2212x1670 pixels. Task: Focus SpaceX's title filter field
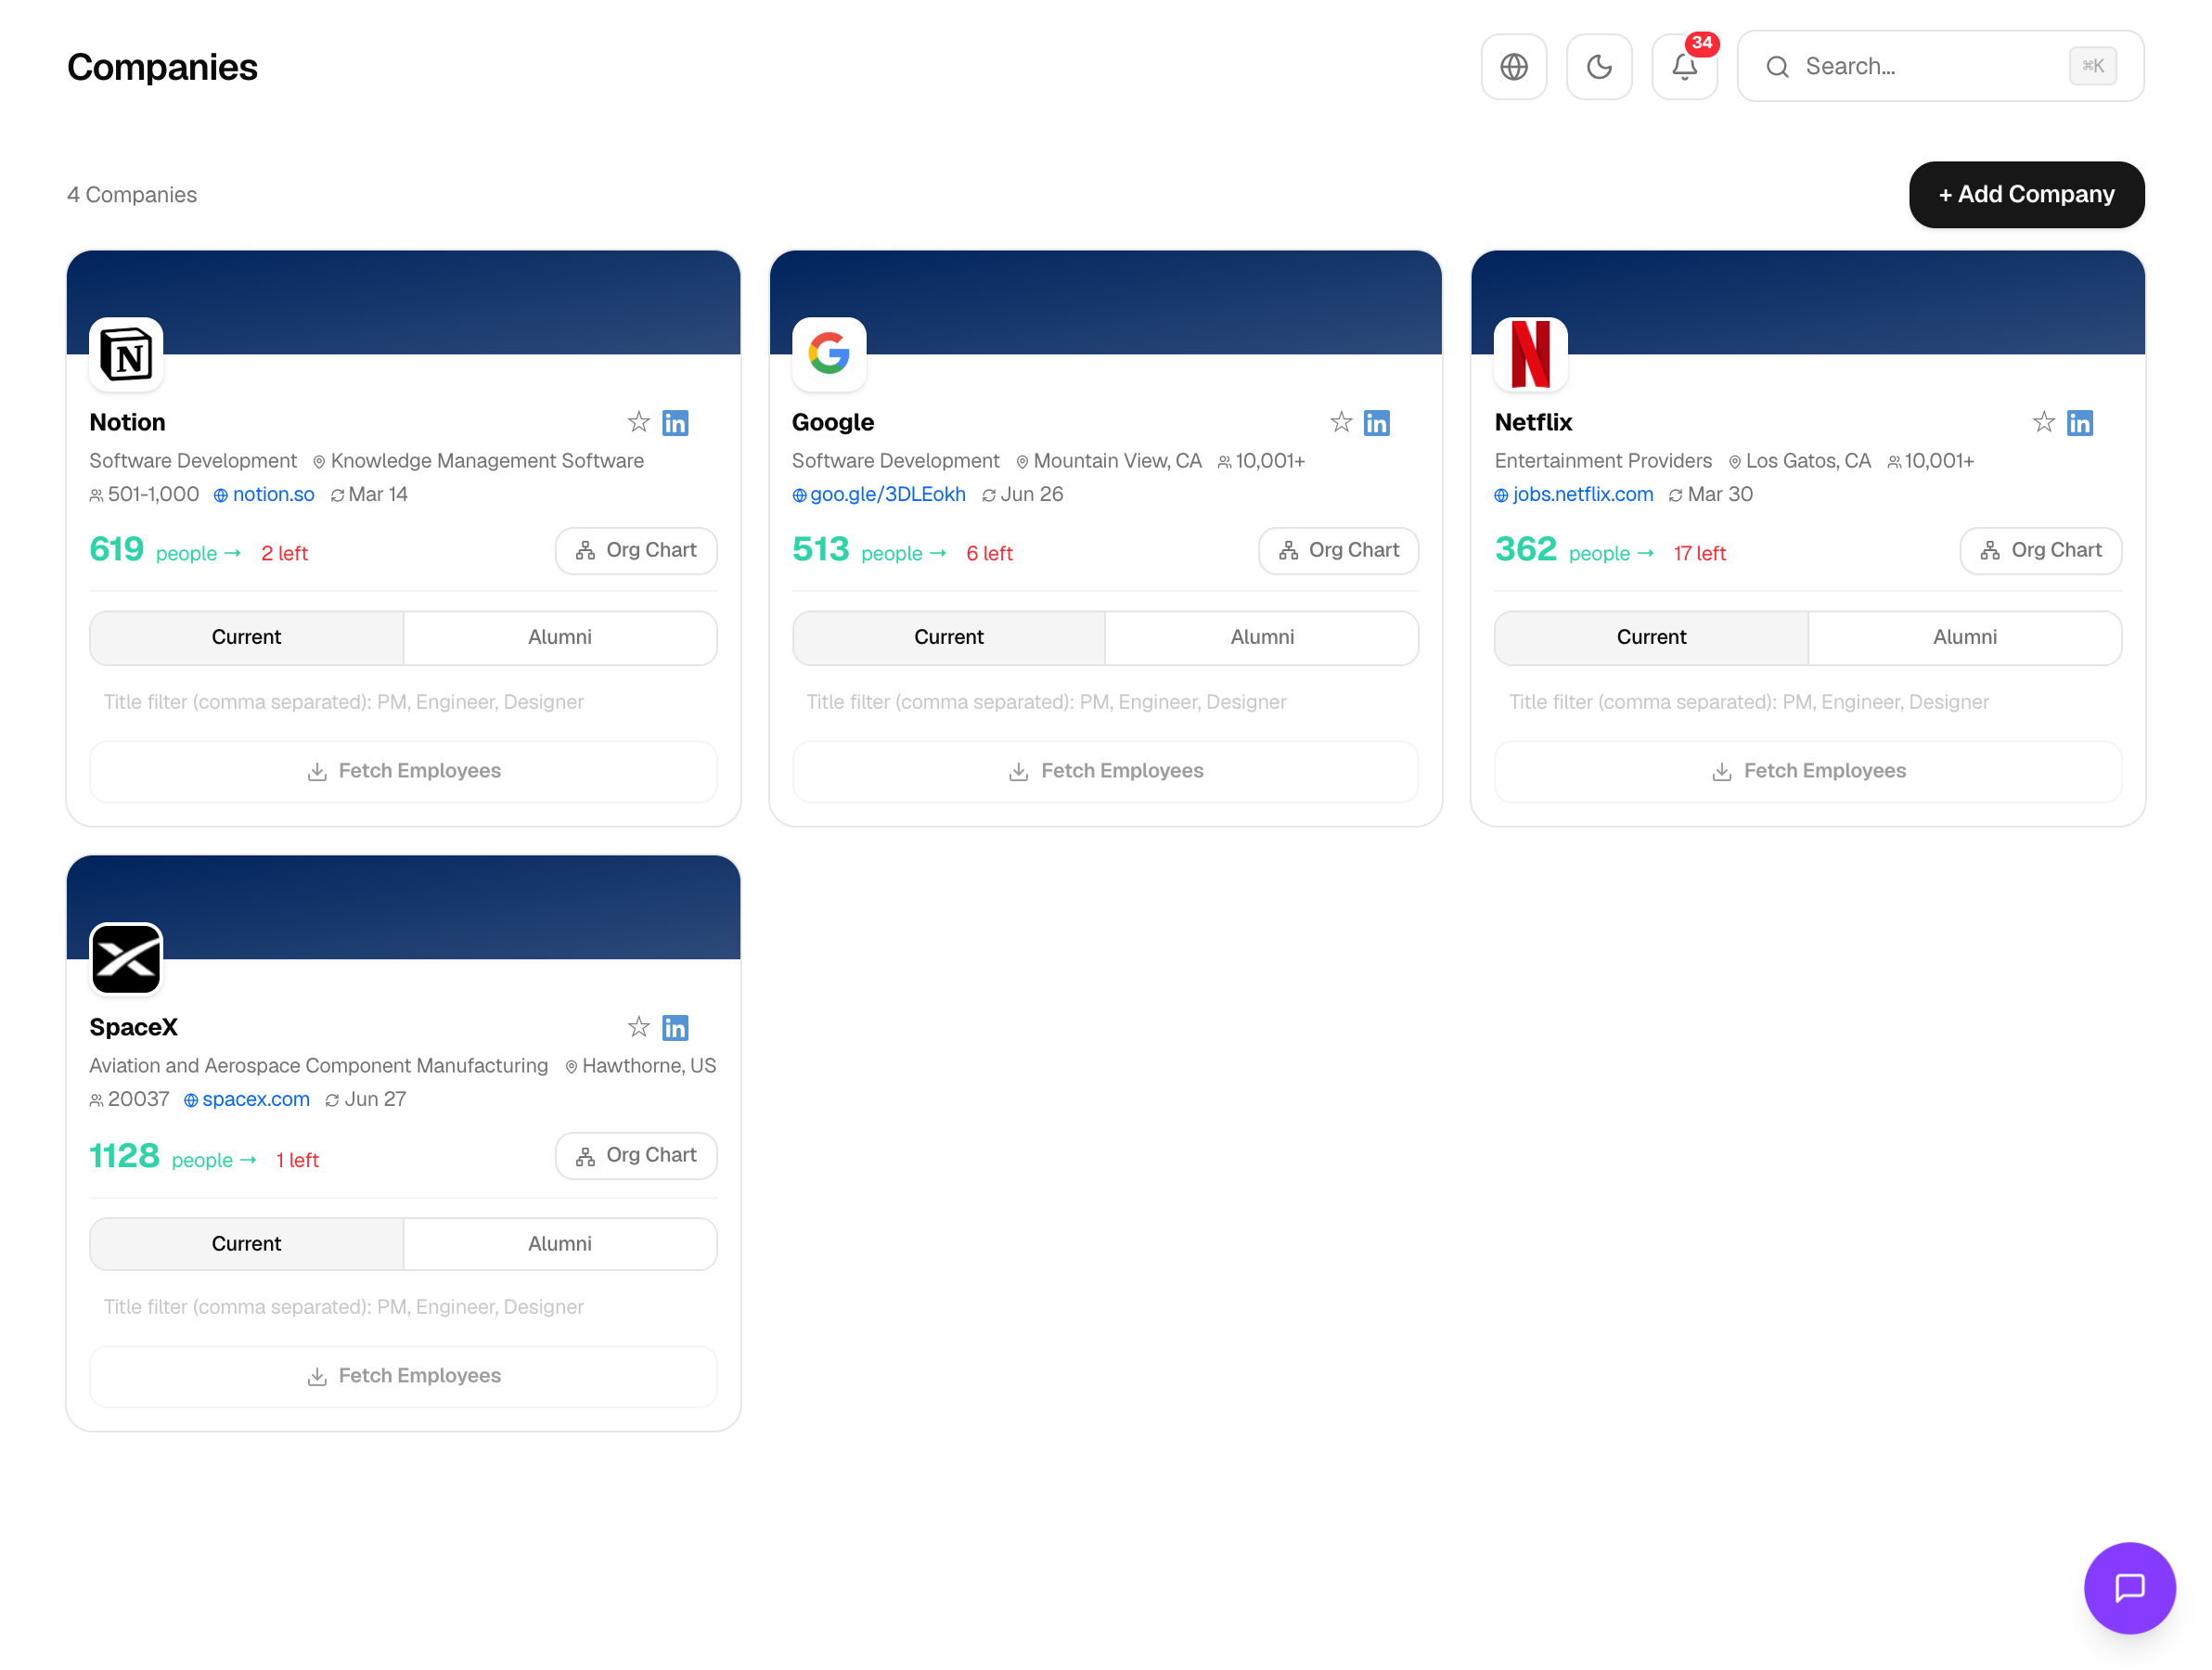(x=403, y=1307)
